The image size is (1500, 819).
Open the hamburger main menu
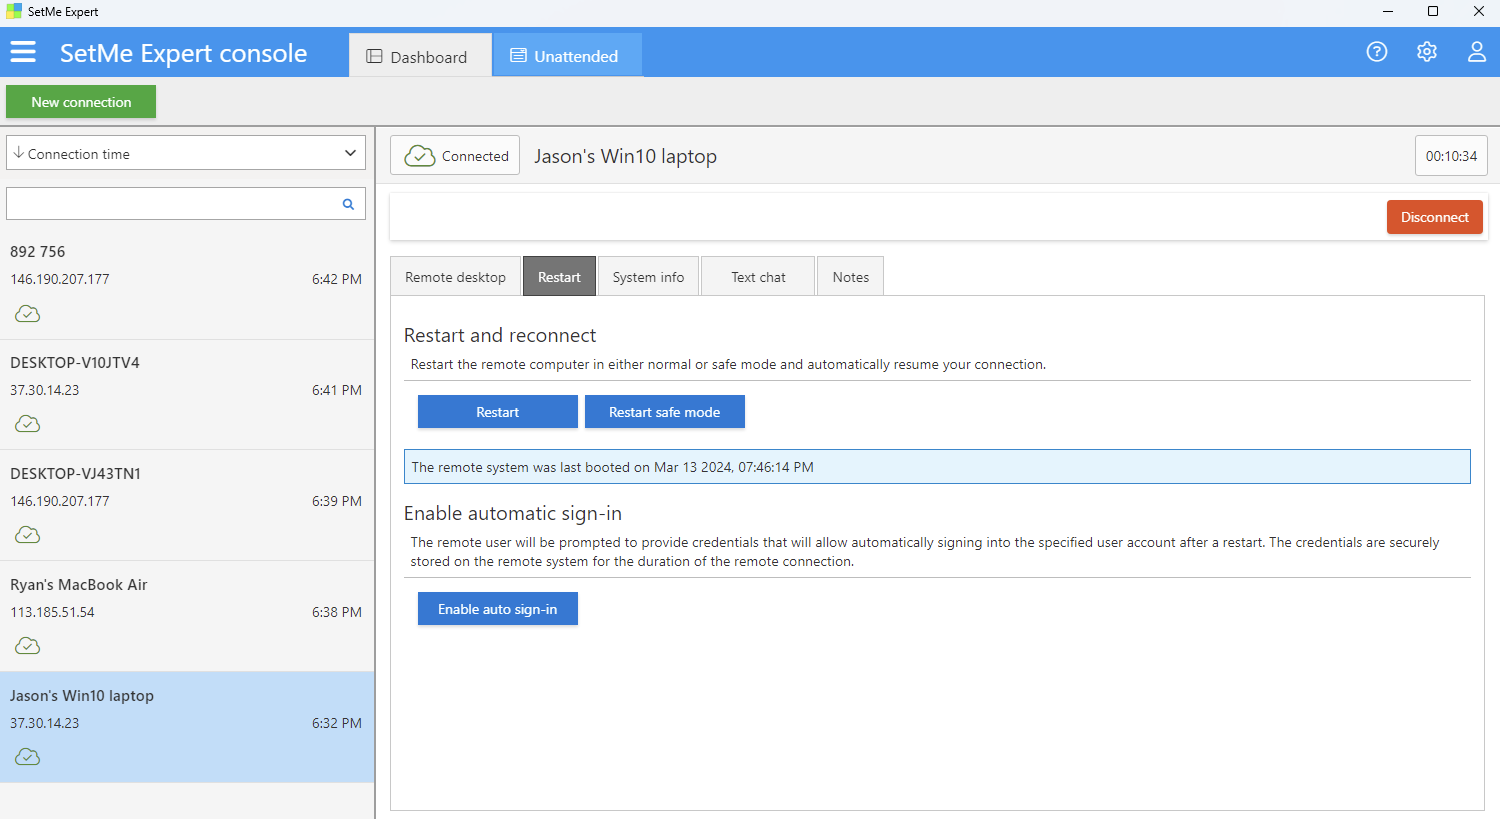pyautogui.click(x=23, y=52)
